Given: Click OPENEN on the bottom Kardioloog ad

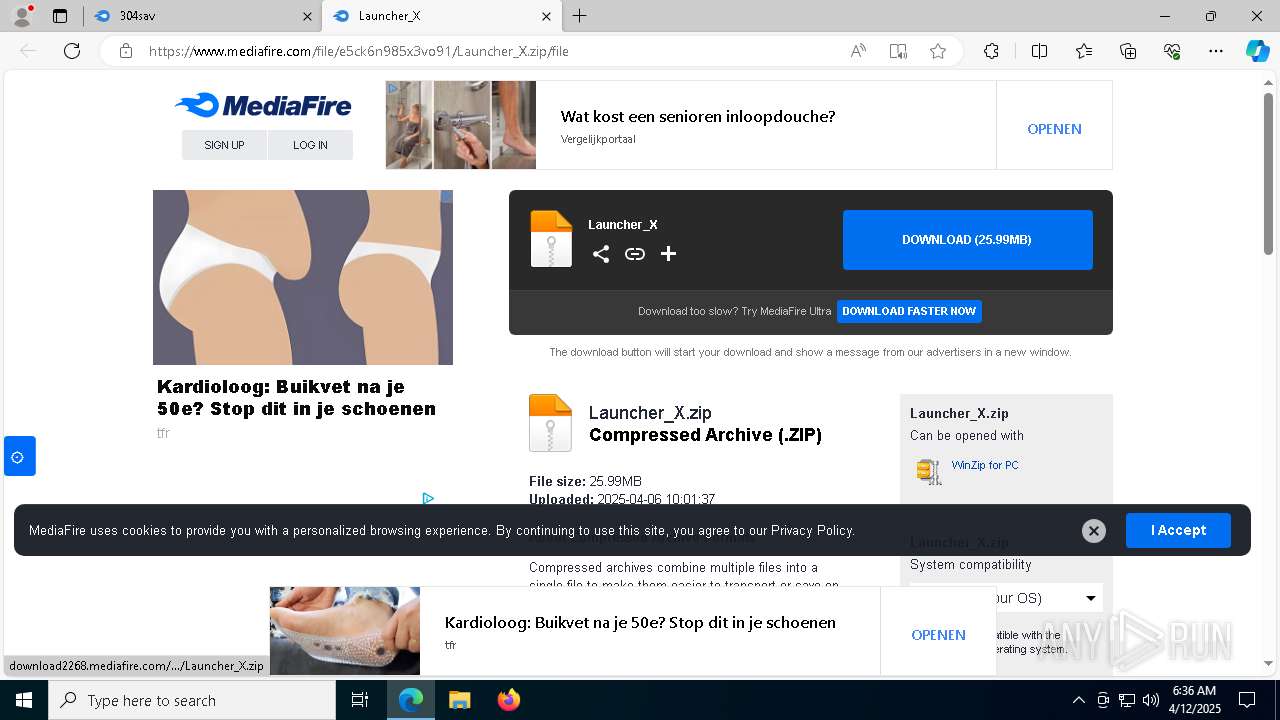Looking at the screenshot, I should tap(938, 635).
